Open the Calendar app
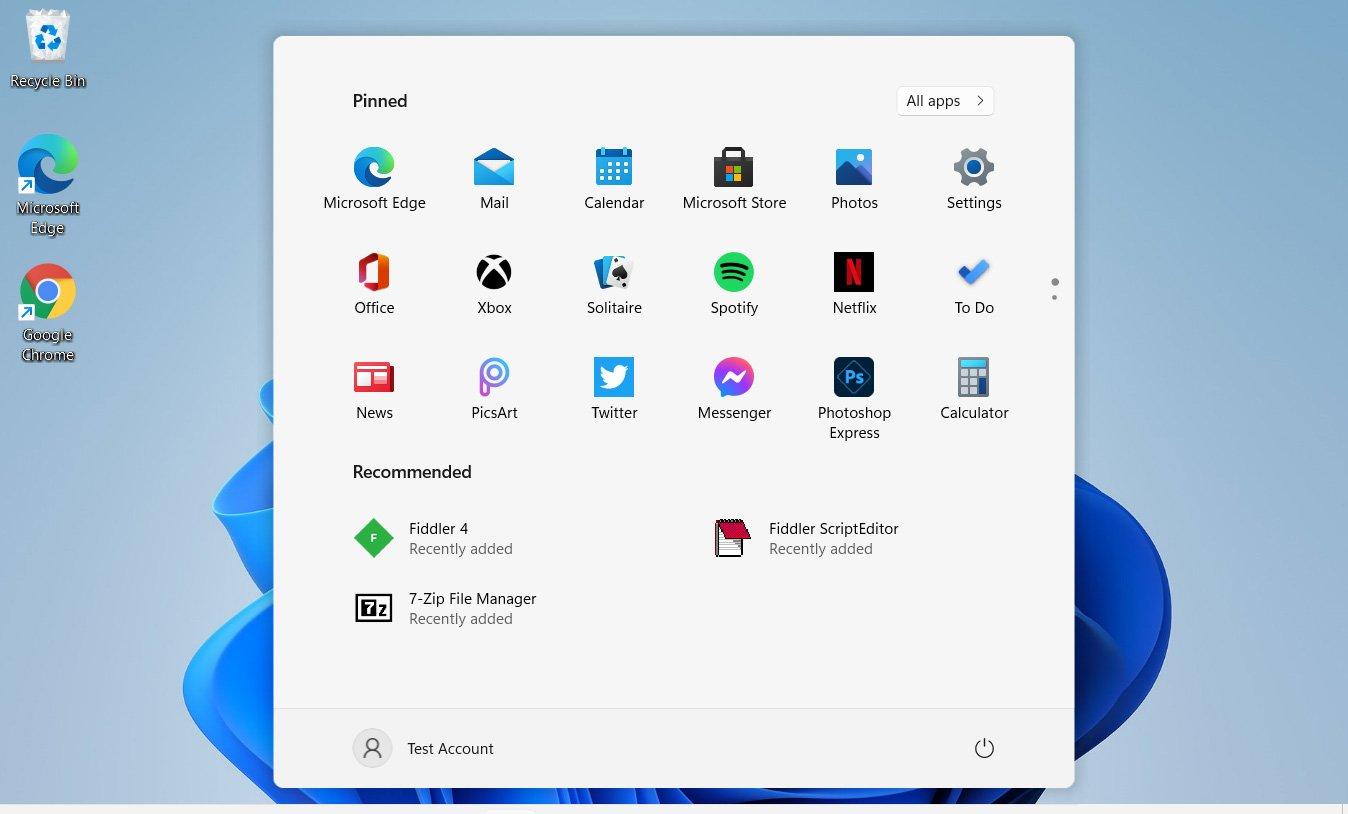Screen dimensions: 1348x814 (614, 179)
